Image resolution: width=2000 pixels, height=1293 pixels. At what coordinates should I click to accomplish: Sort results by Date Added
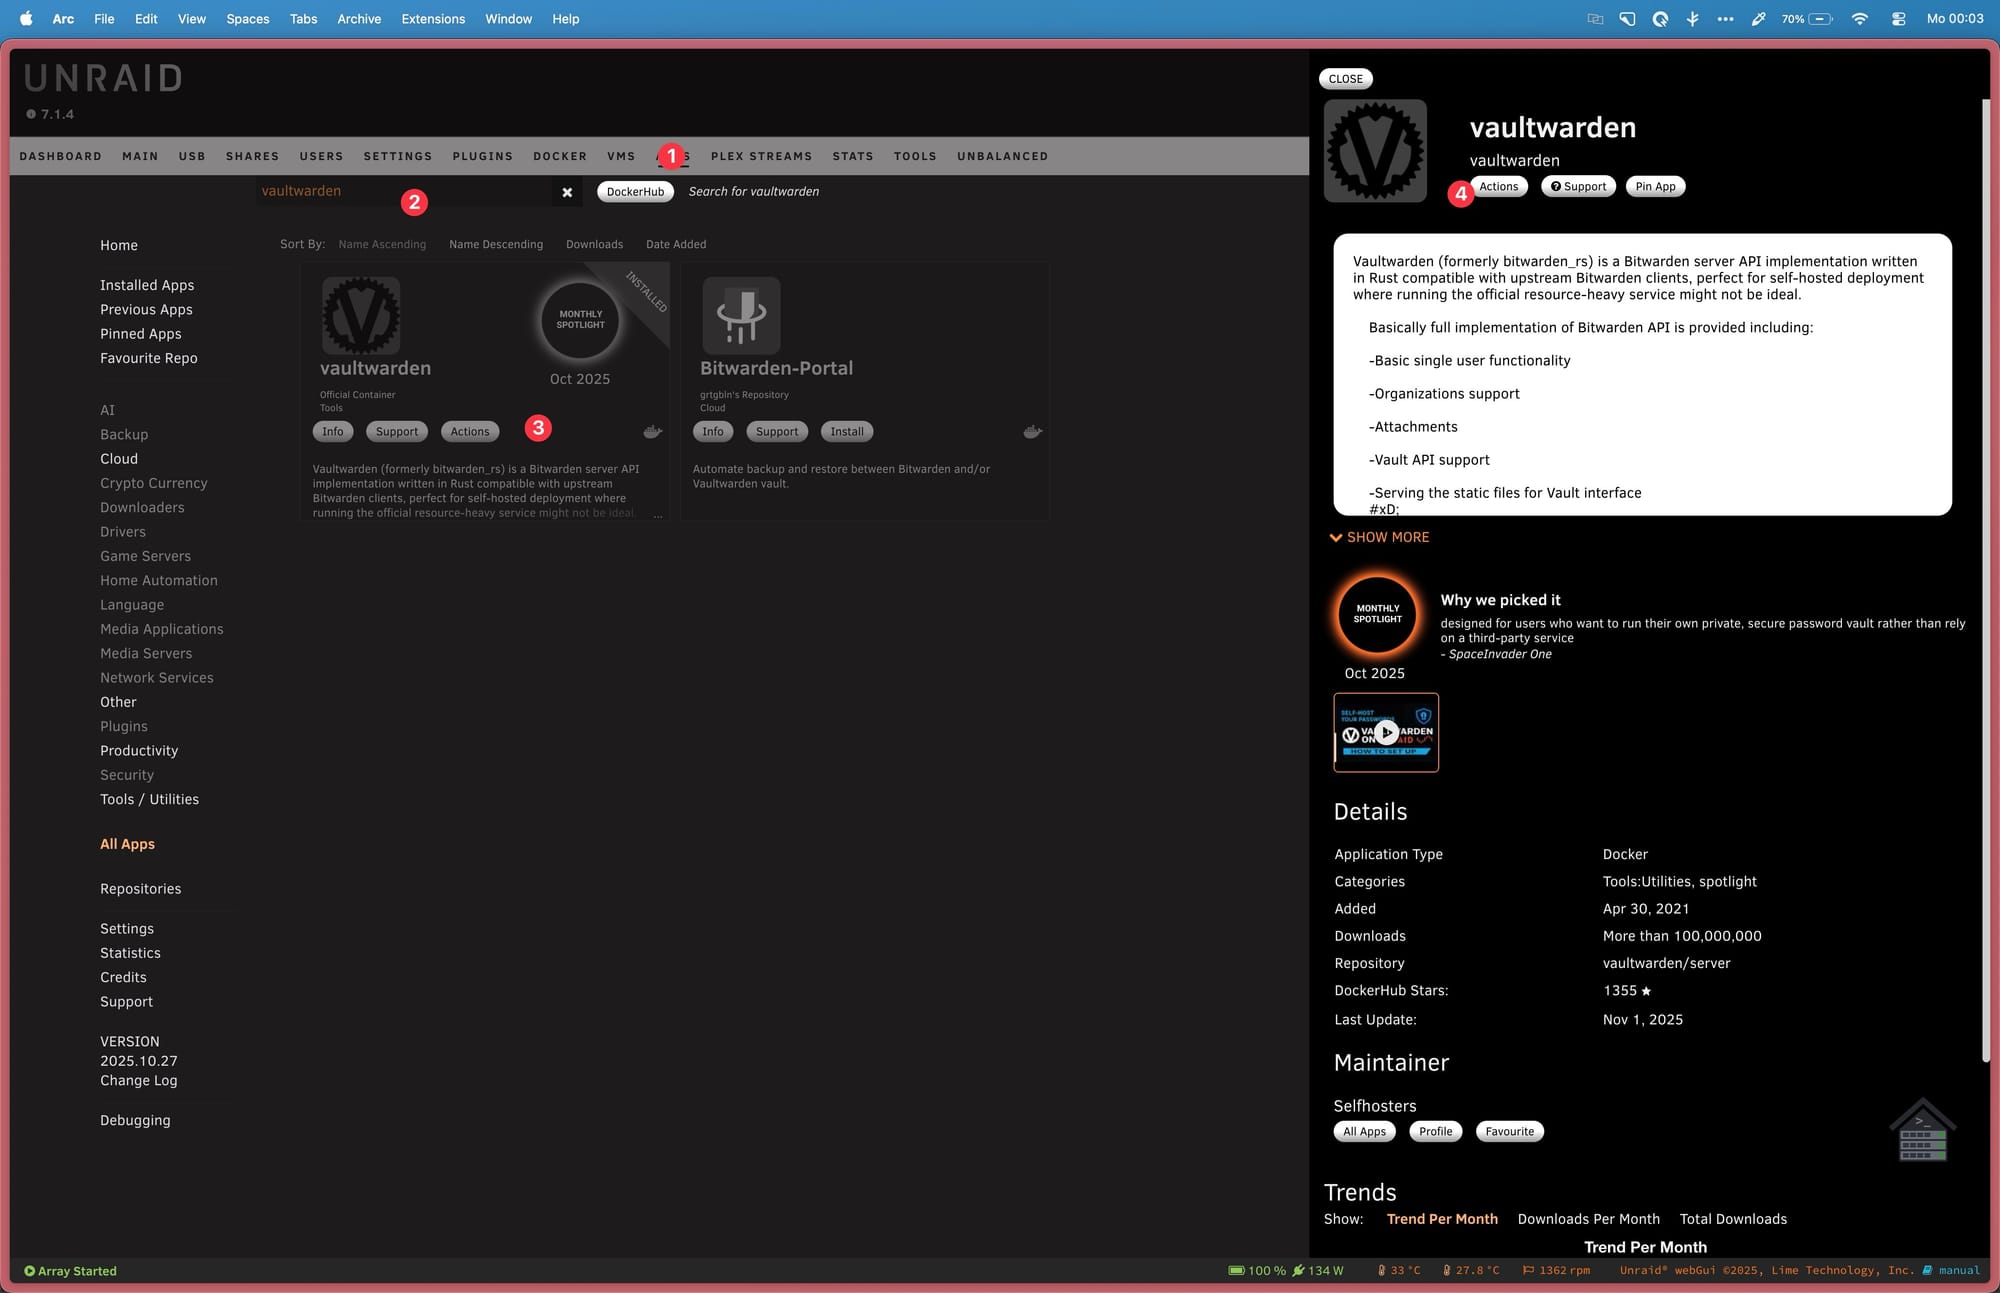pyautogui.click(x=675, y=244)
